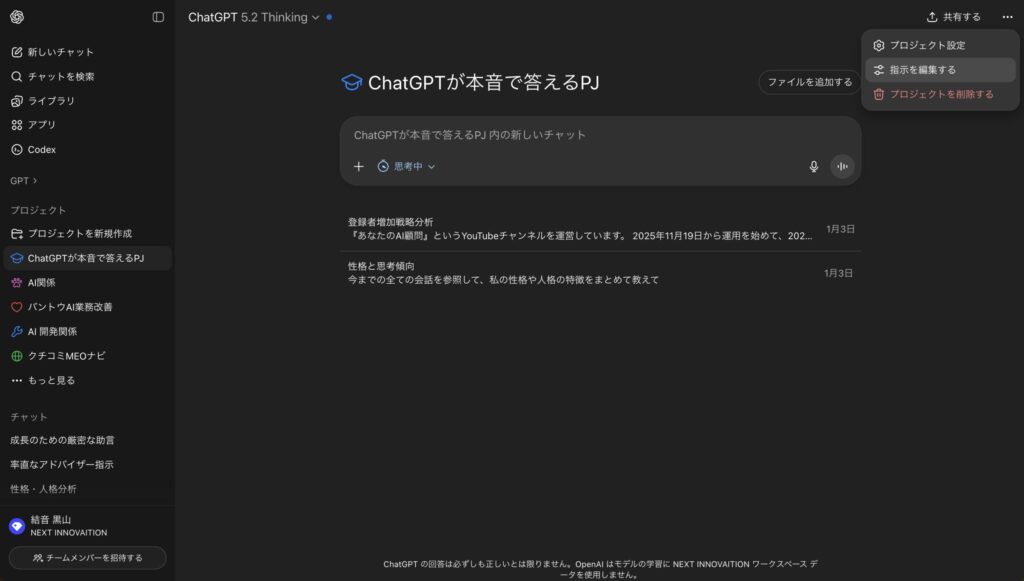
Task: Open the ライブラリ library
Action: click(50, 101)
